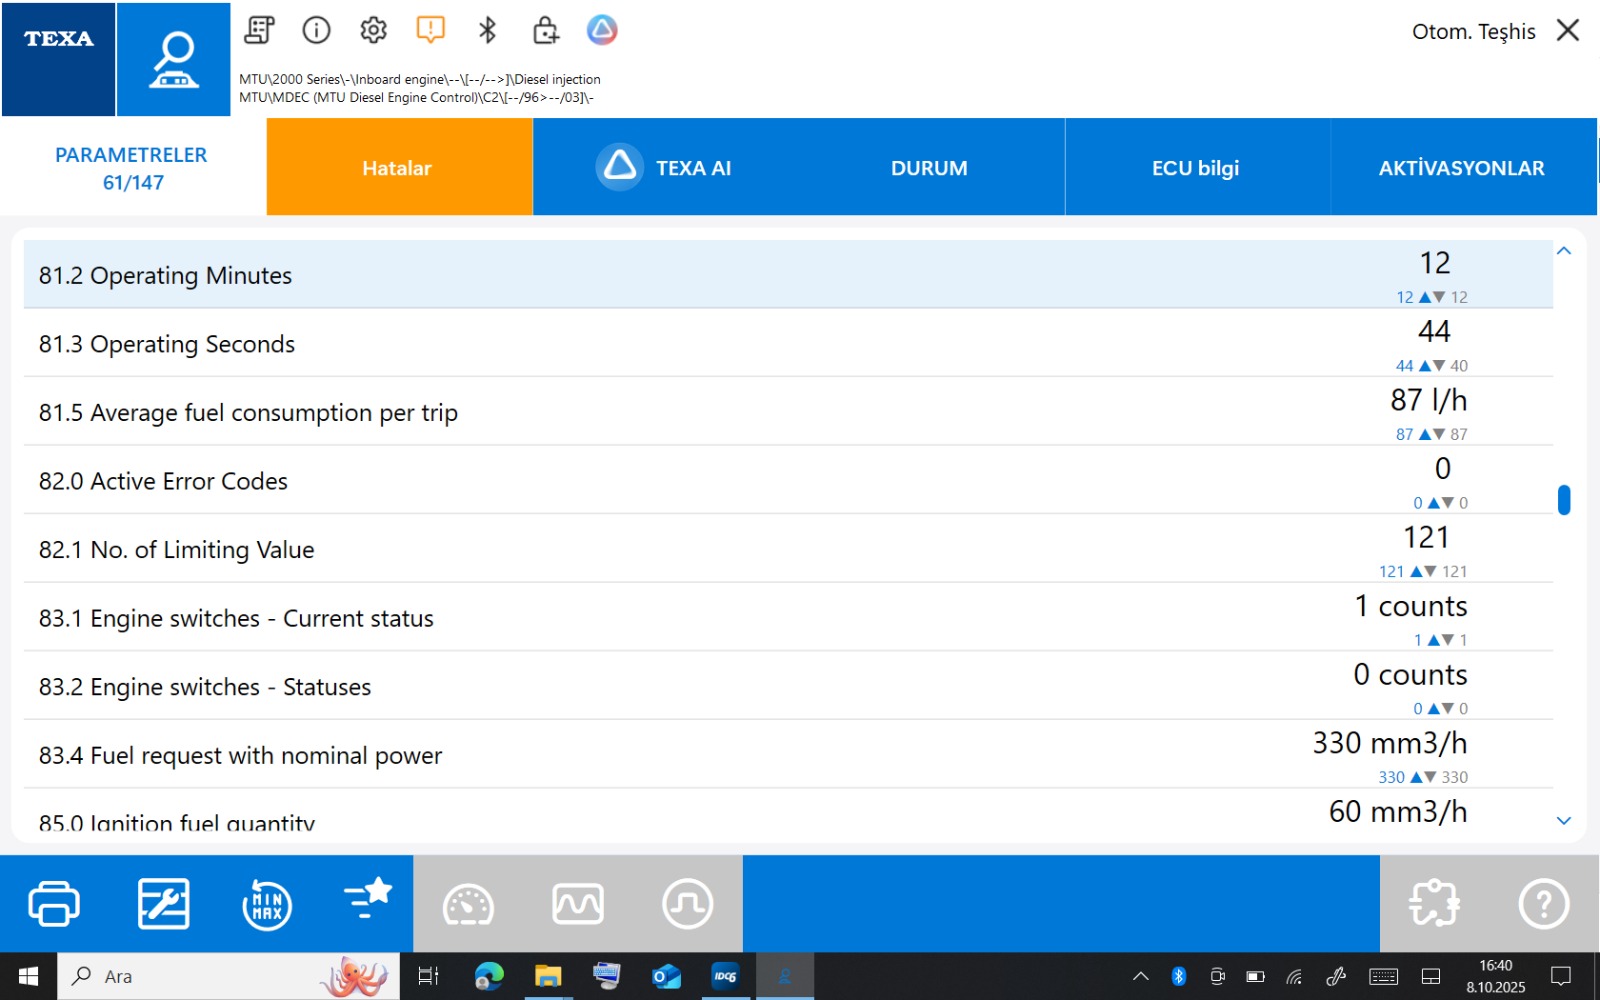Image resolution: width=1600 pixels, height=1000 pixels.
Task: Open the Hatalar tab
Action: tap(398, 168)
